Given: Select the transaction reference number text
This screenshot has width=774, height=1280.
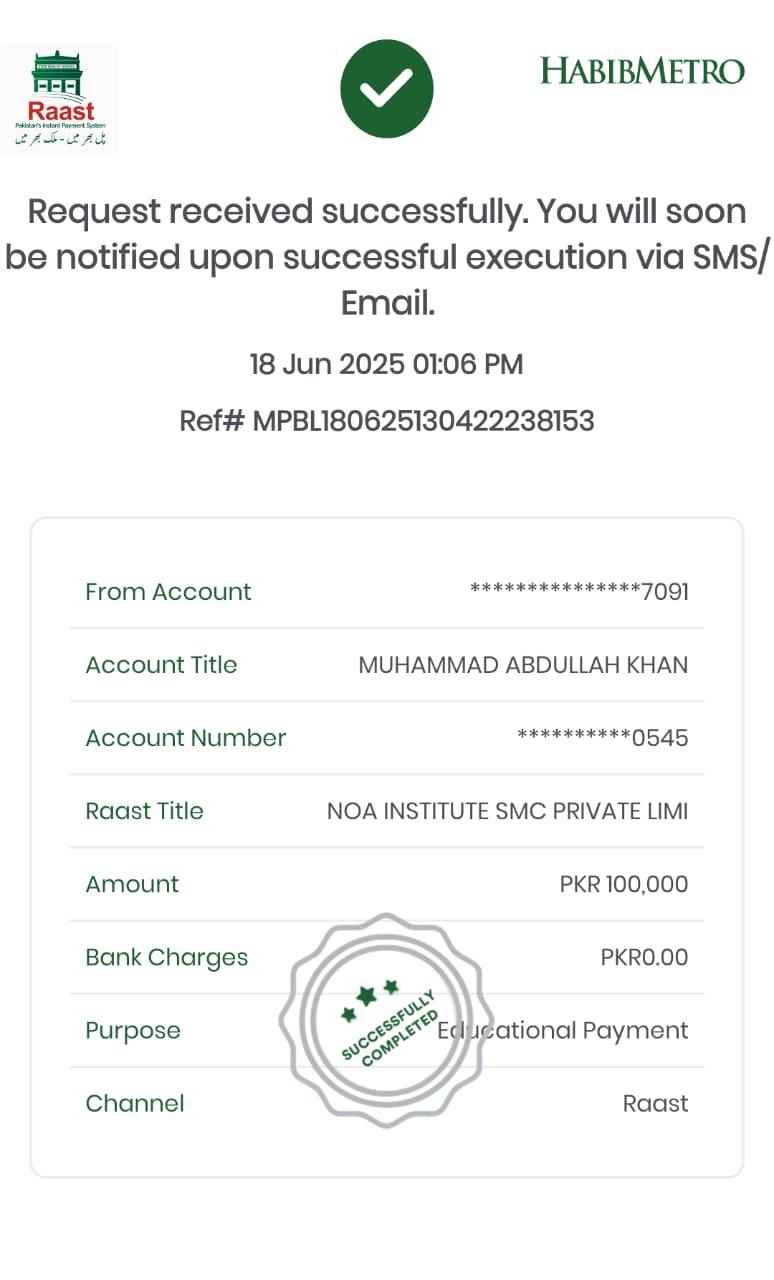Looking at the screenshot, I should 387,421.
